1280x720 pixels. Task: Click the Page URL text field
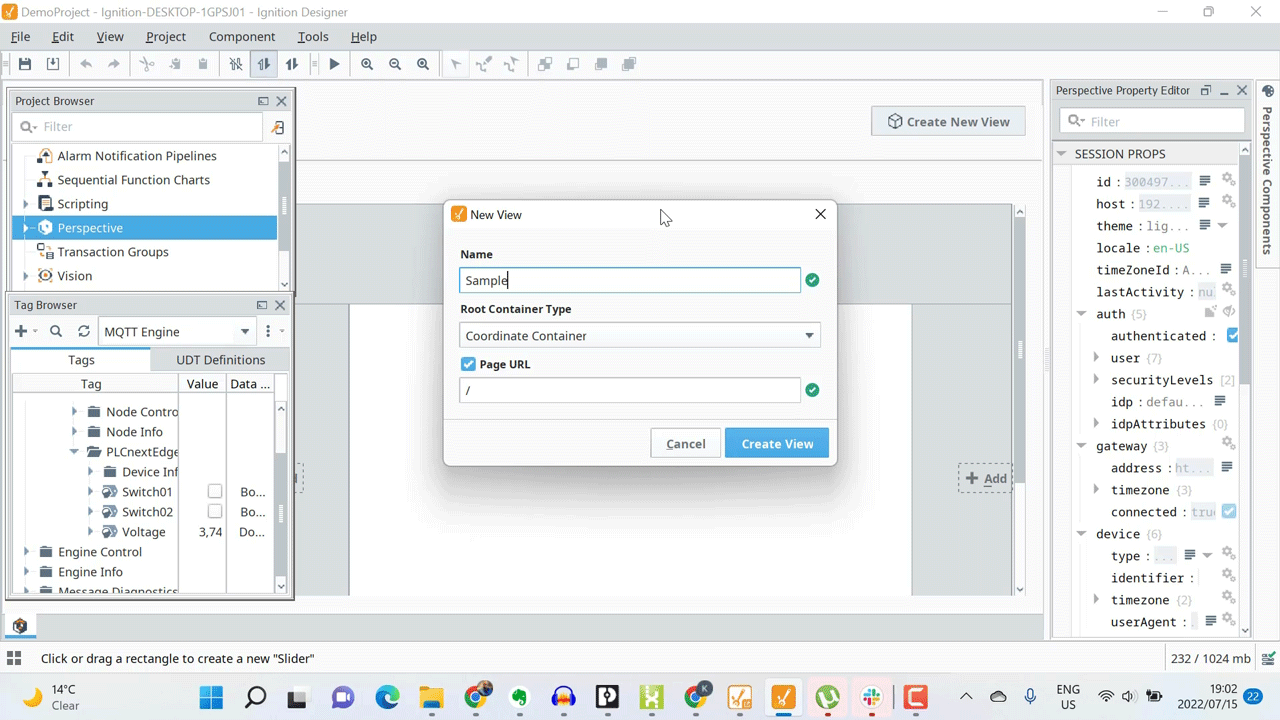click(x=630, y=390)
